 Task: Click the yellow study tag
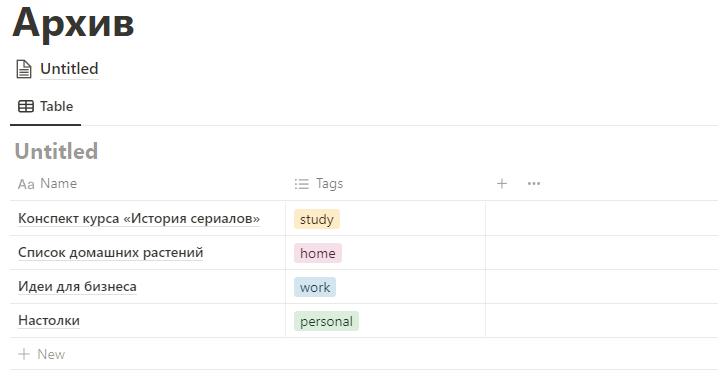317,219
